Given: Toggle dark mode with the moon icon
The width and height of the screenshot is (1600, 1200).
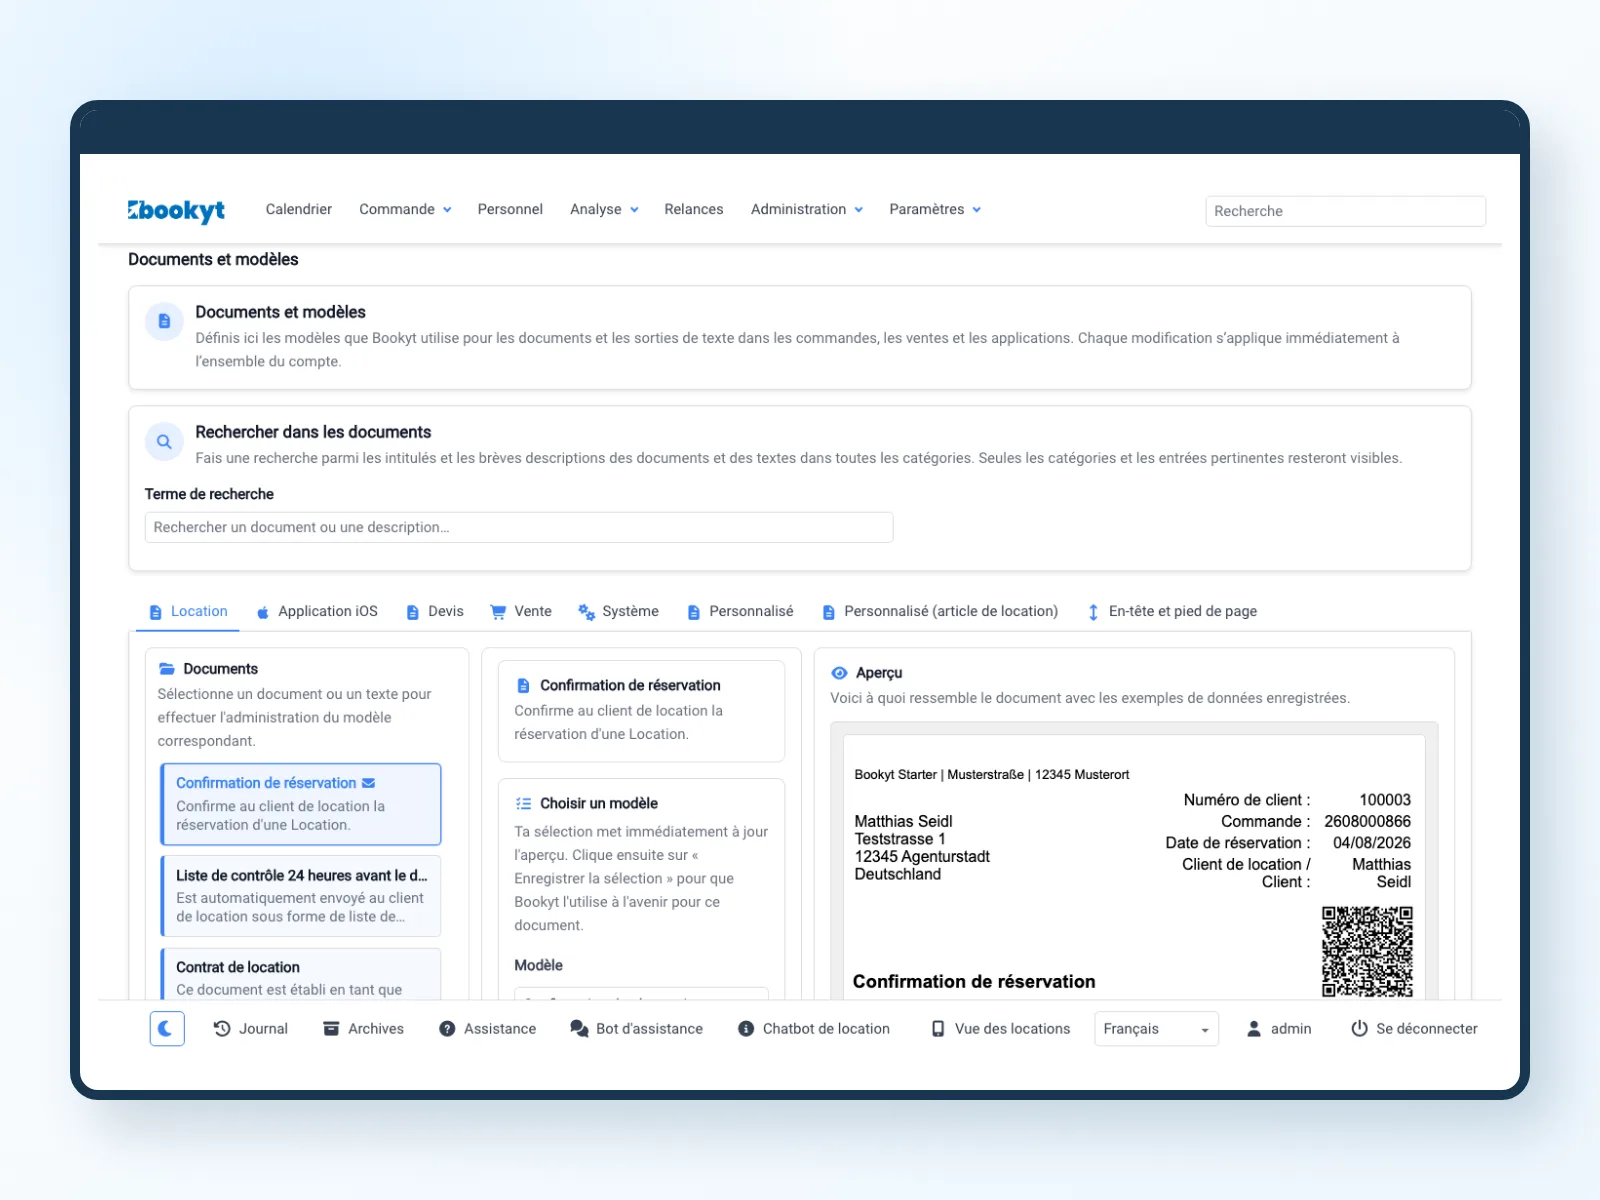Looking at the screenshot, I should pos(167,1028).
